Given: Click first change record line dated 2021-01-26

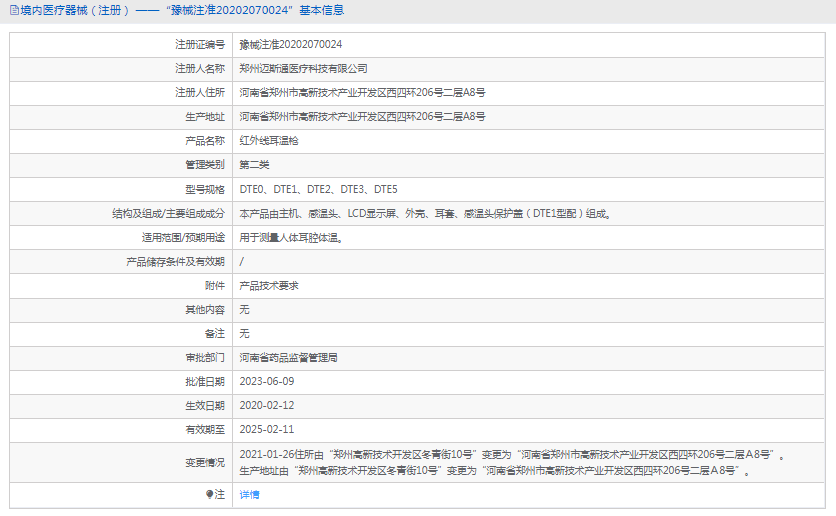Looking at the screenshot, I should coord(512,455).
